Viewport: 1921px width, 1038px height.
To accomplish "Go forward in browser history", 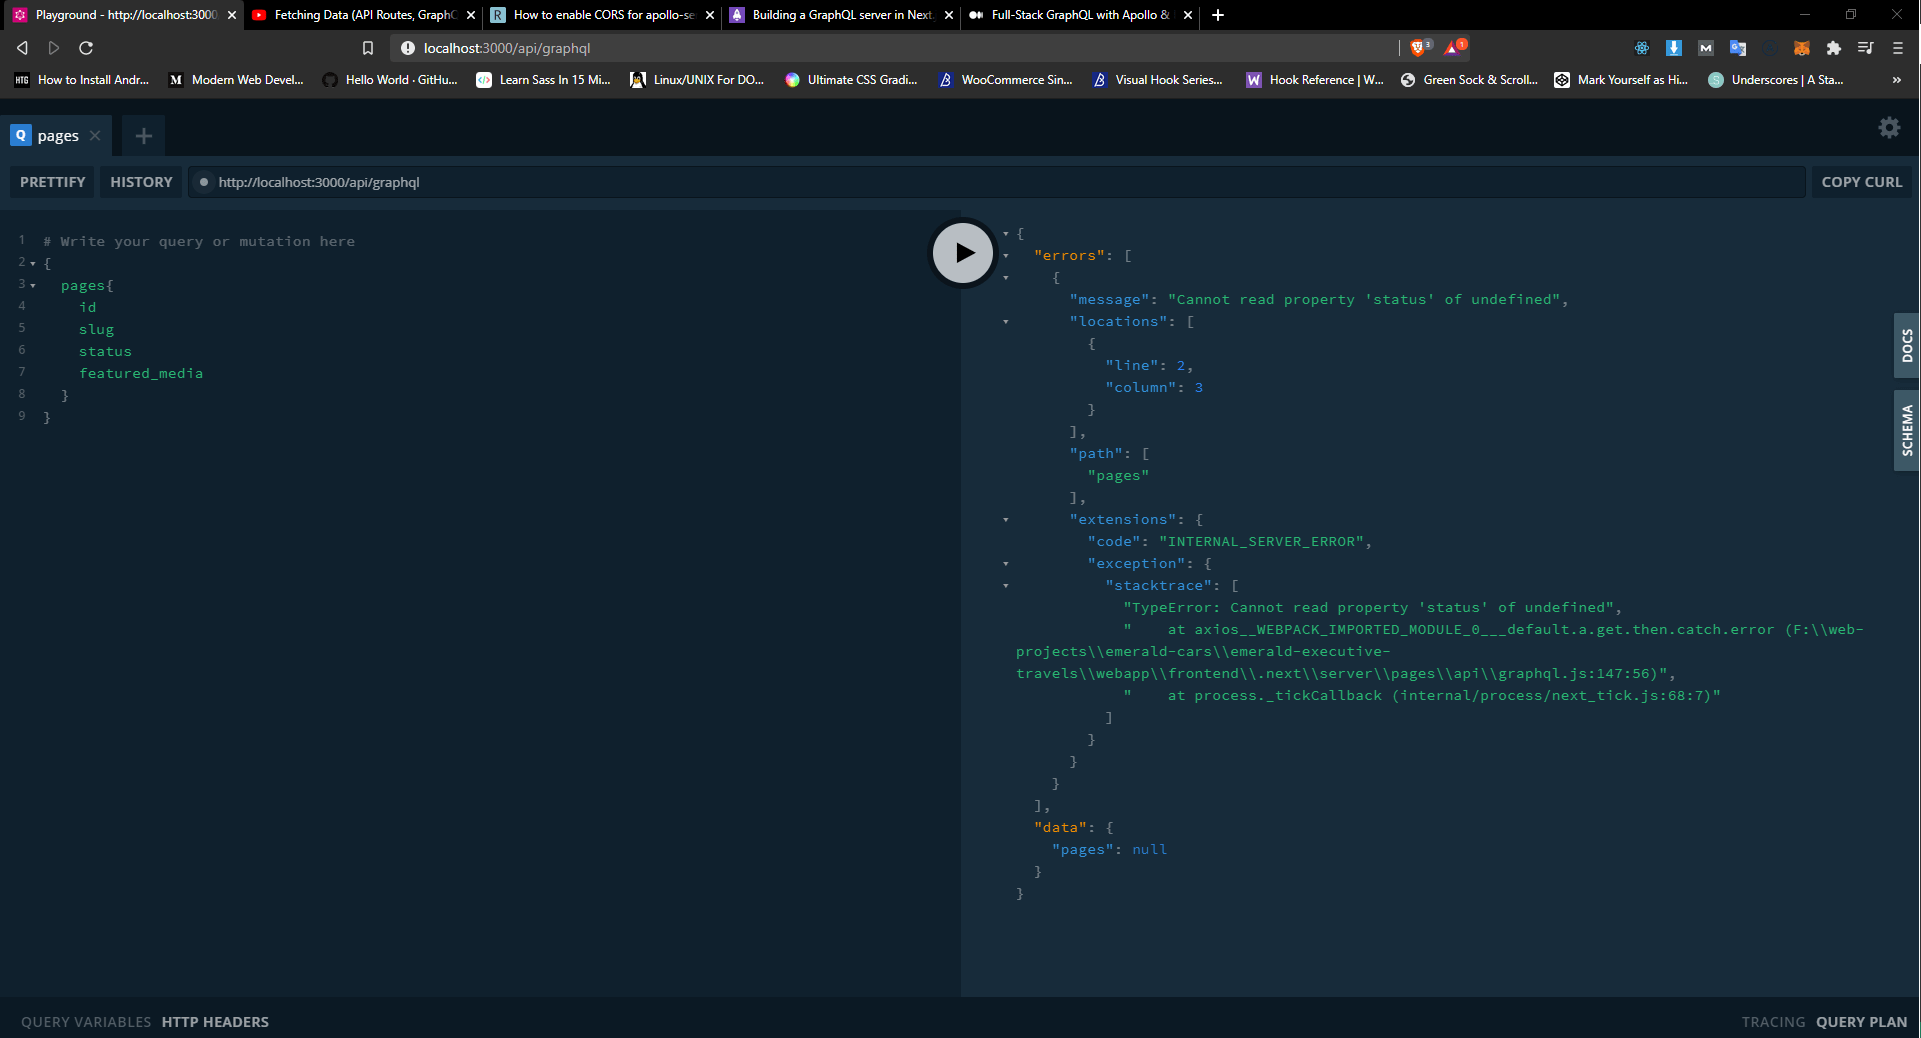I will (x=54, y=48).
